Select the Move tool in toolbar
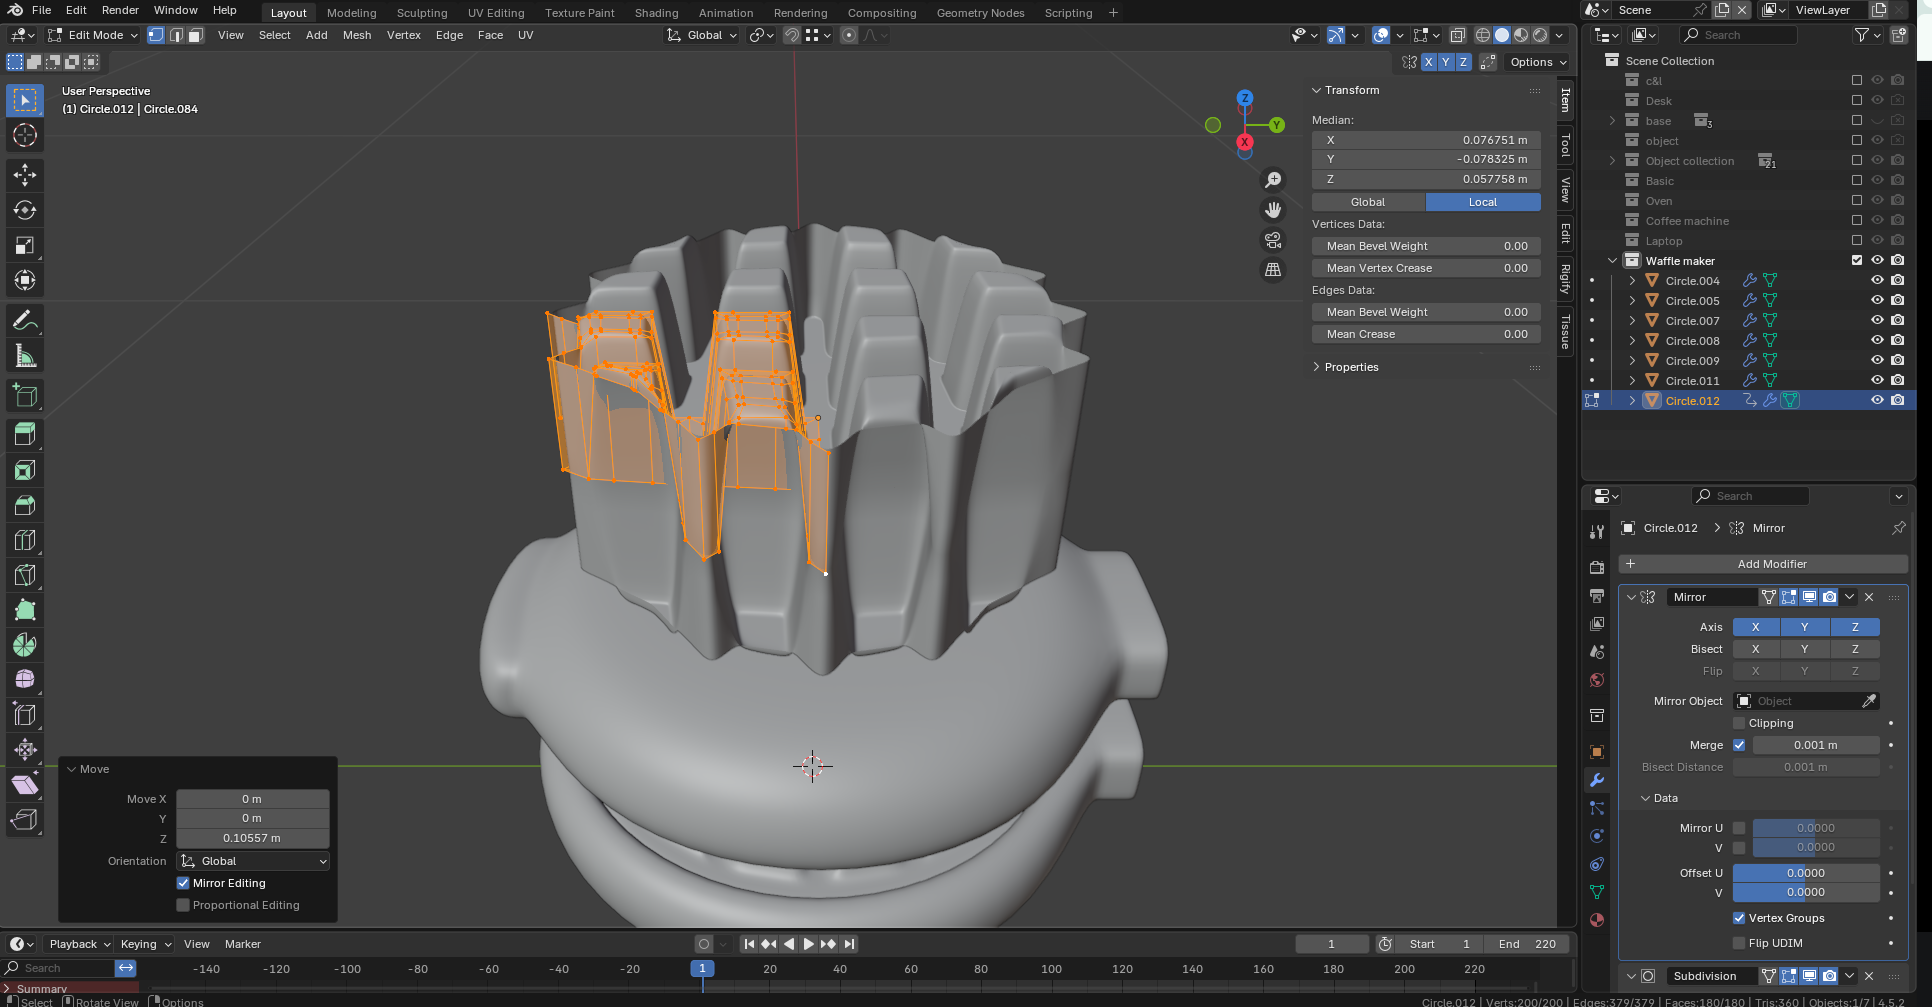 coord(25,175)
